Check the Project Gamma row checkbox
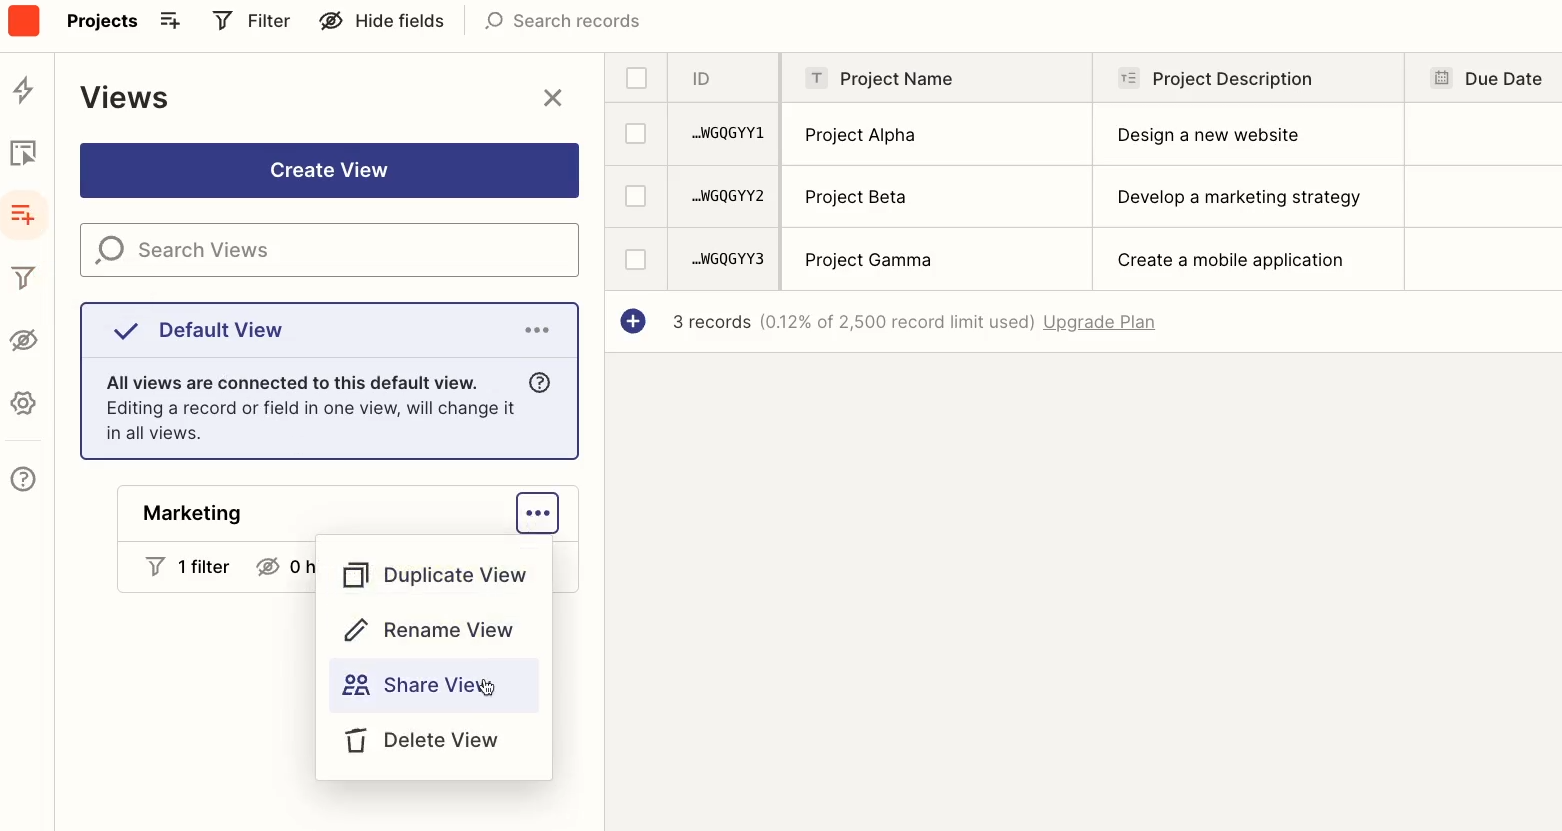The width and height of the screenshot is (1562, 831). coord(635,259)
